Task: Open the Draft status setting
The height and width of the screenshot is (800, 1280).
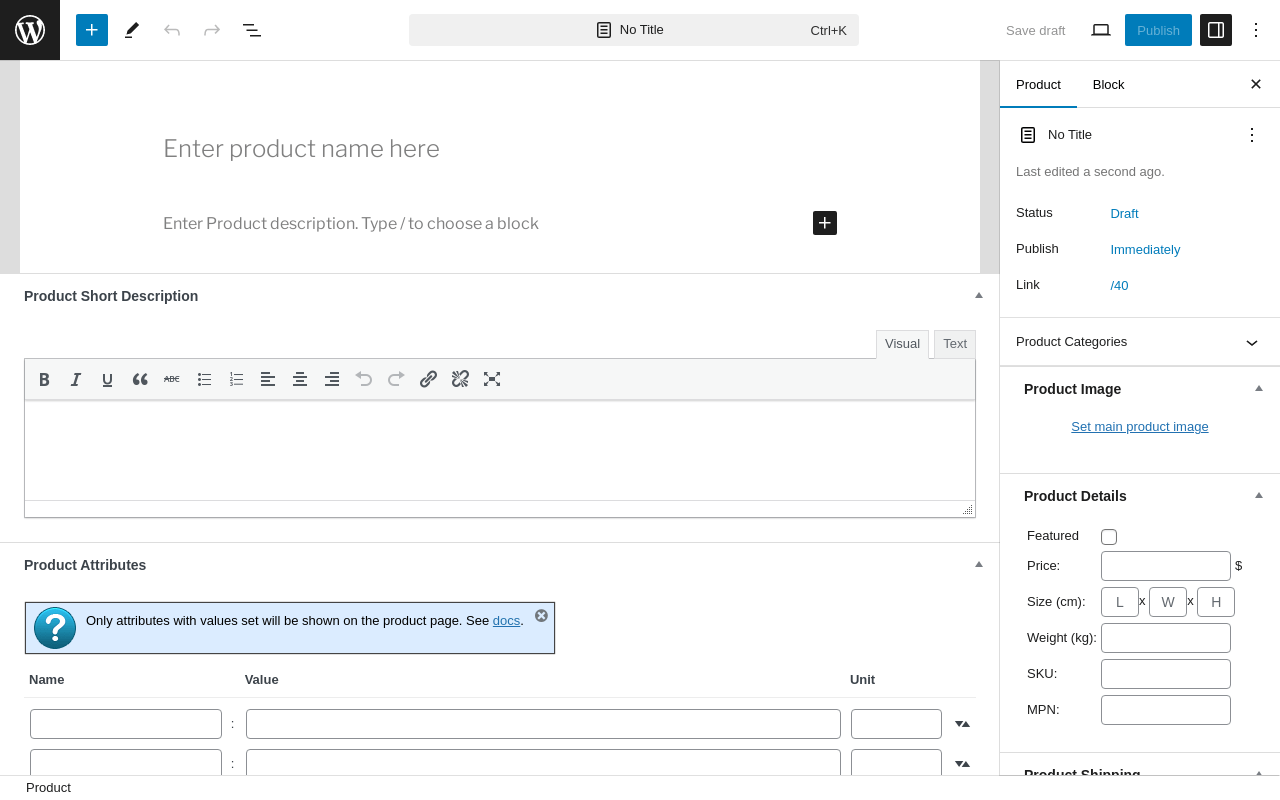Action: (x=1124, y=213)
